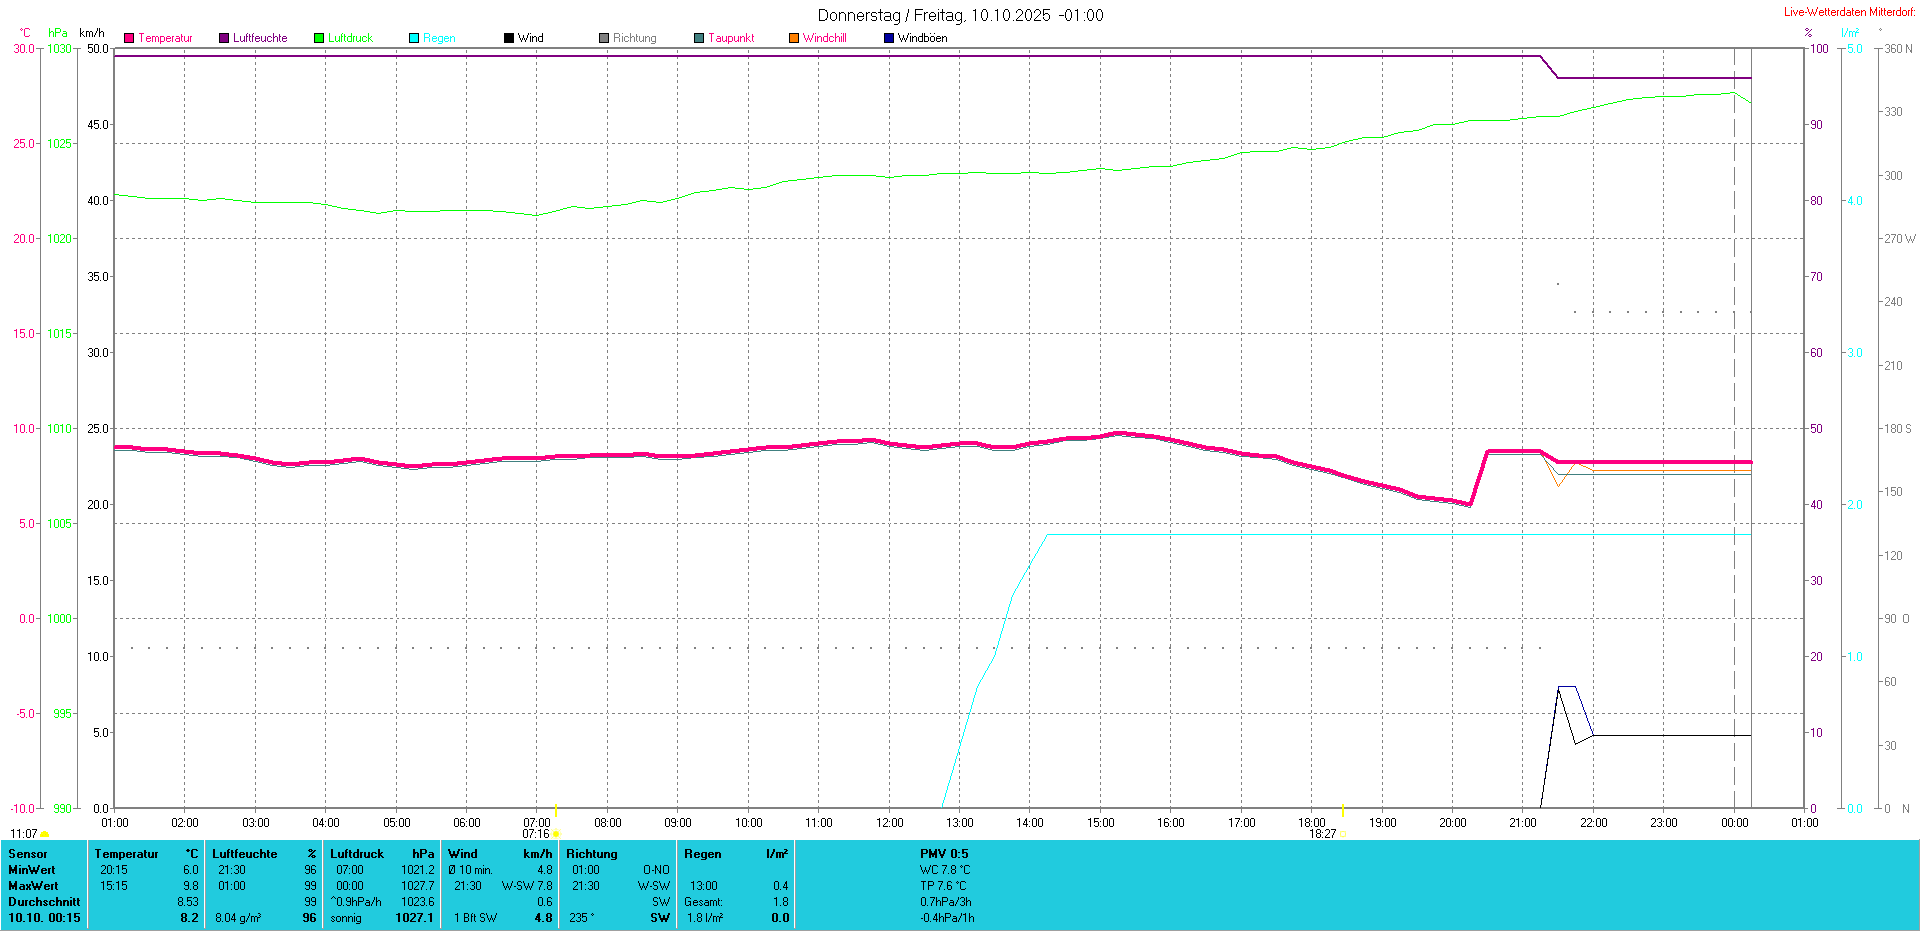1920x931 pixels.
Task: Click the blue Windböen legend square
Action: pos(889,38)
